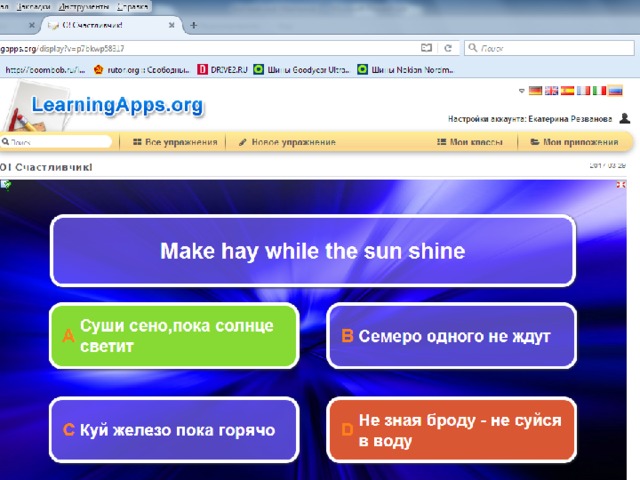
Task: Open the Новое упражнение menu item
Action: coord(287,142)
